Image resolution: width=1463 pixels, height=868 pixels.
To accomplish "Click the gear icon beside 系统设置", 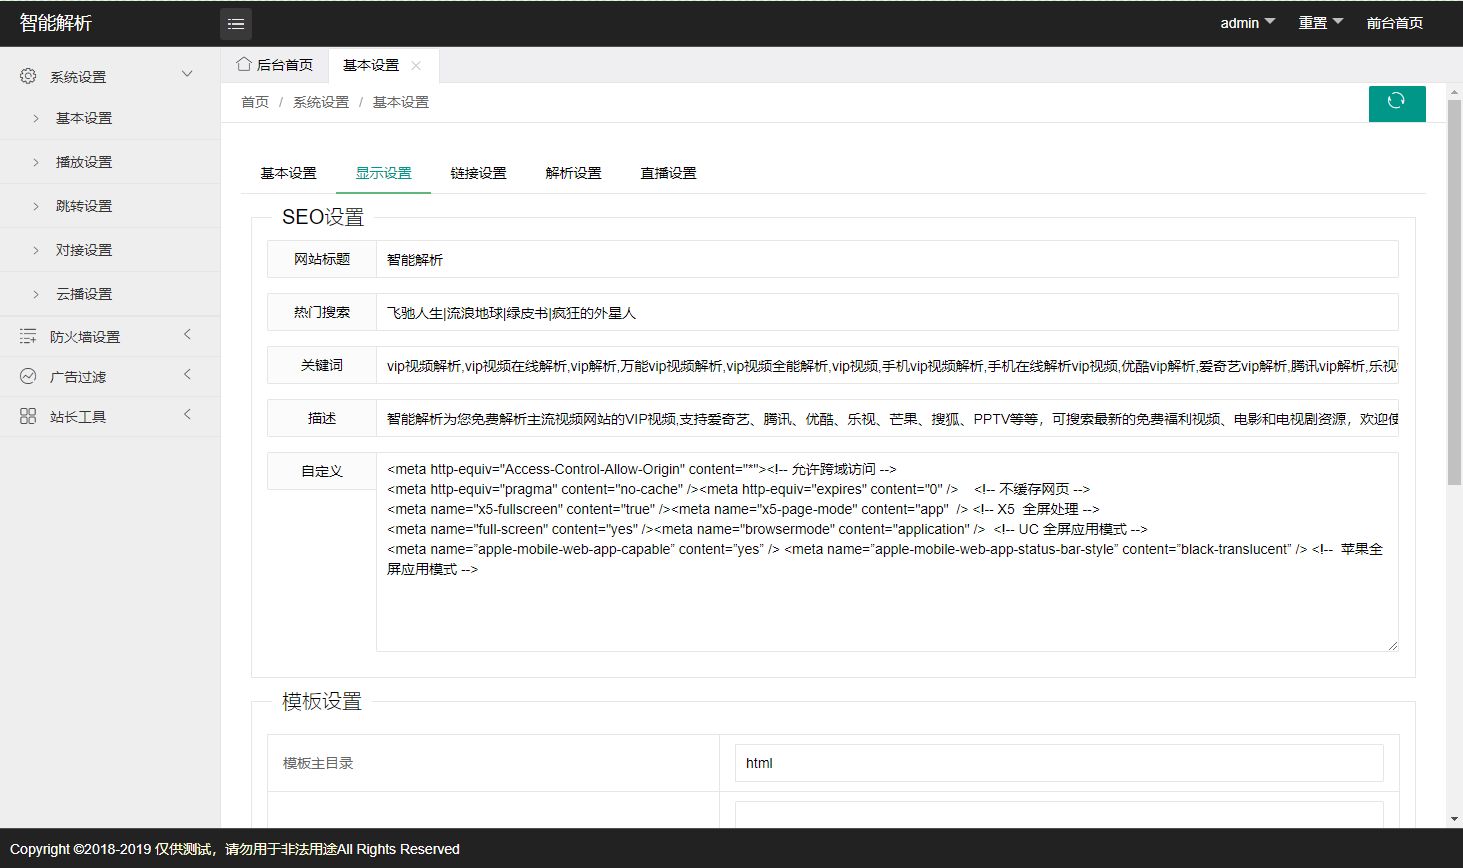I will click(x=28, y=76).
